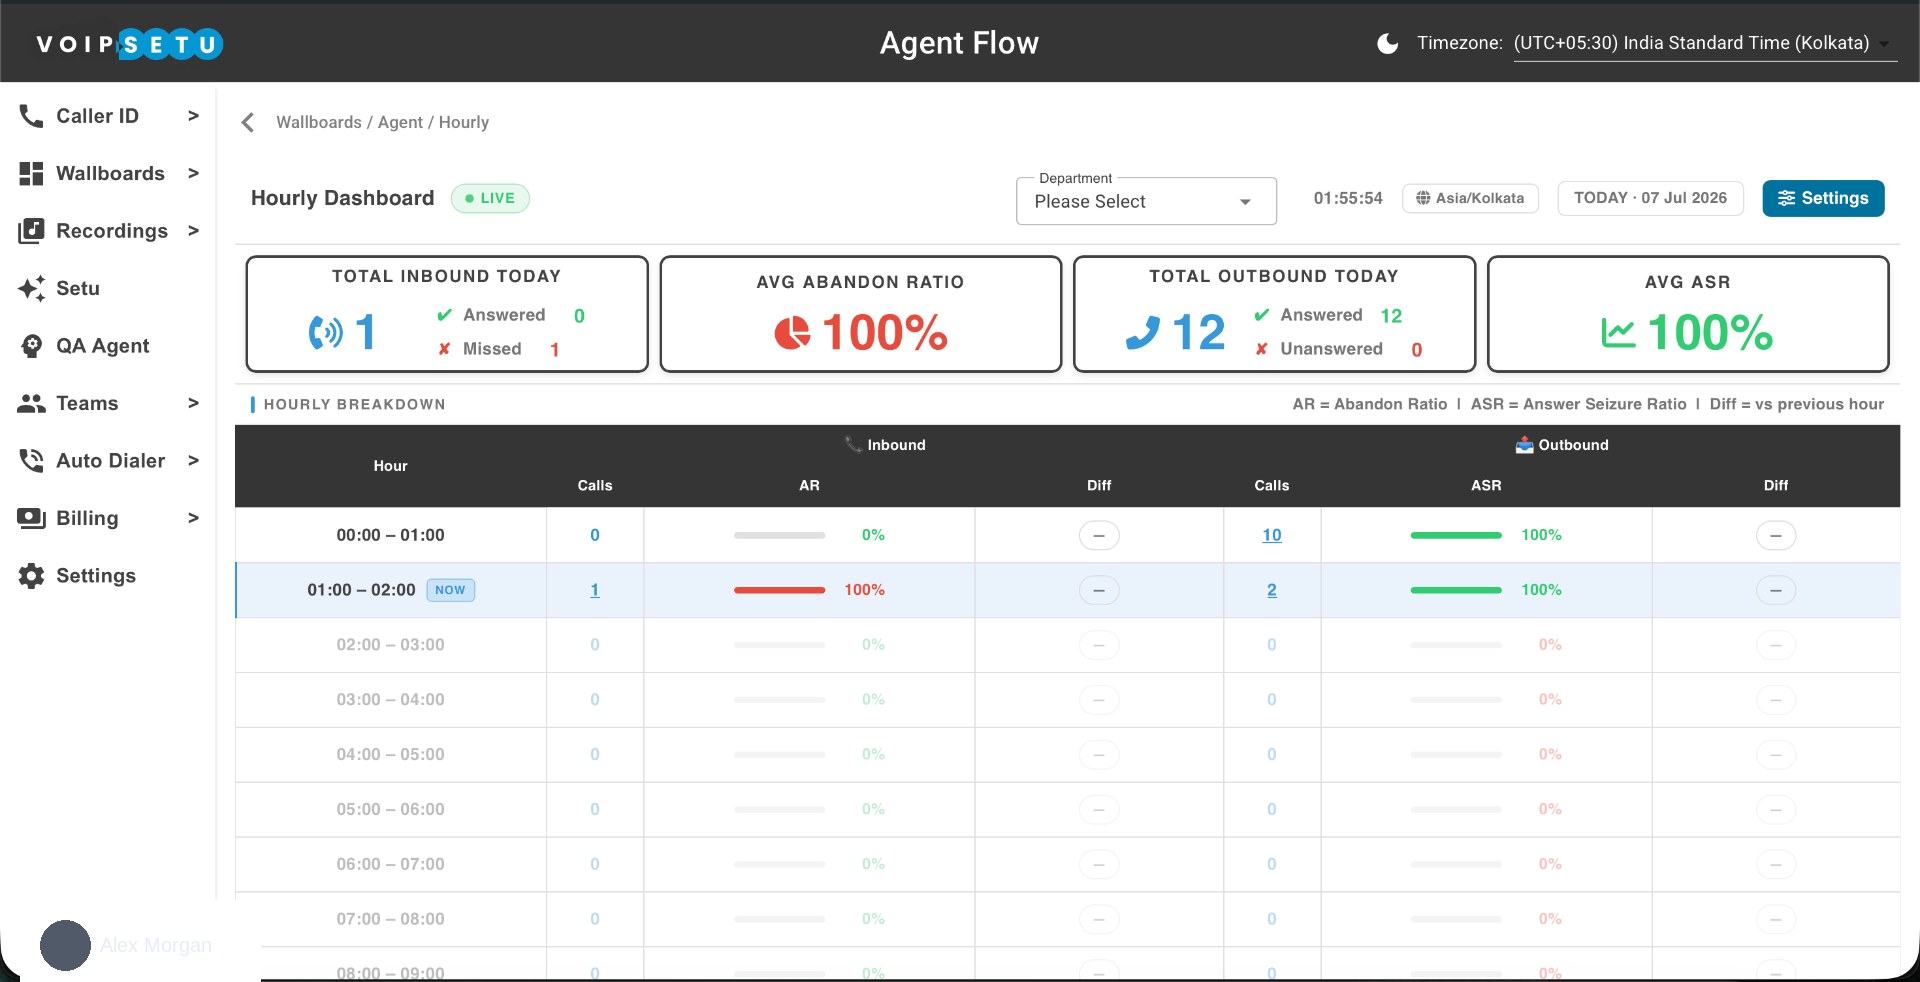Click red AR bar for 01:00 – 02:00
Viewport: 1920px width, 982px height.
pyautogui.click(x=779, y=590)
